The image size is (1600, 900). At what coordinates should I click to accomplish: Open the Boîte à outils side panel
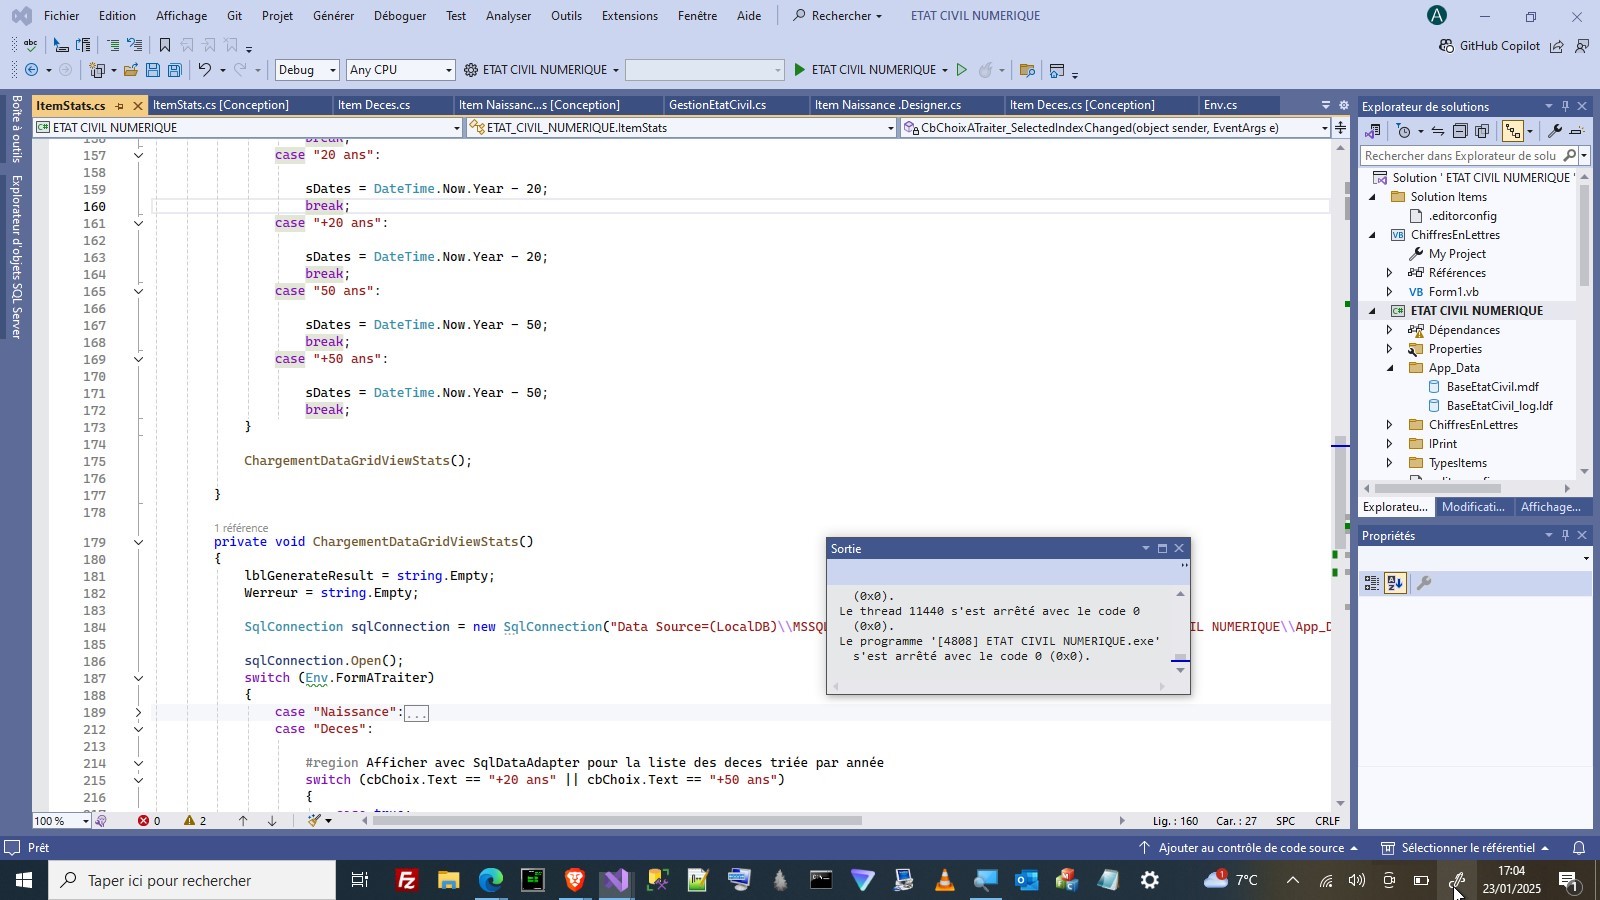(x=16, y=128)
